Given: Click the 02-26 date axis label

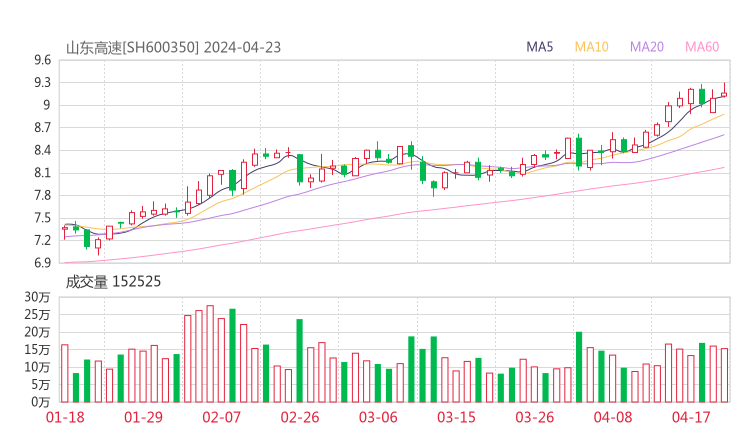Looking at the screenshot, I should 300,417.
